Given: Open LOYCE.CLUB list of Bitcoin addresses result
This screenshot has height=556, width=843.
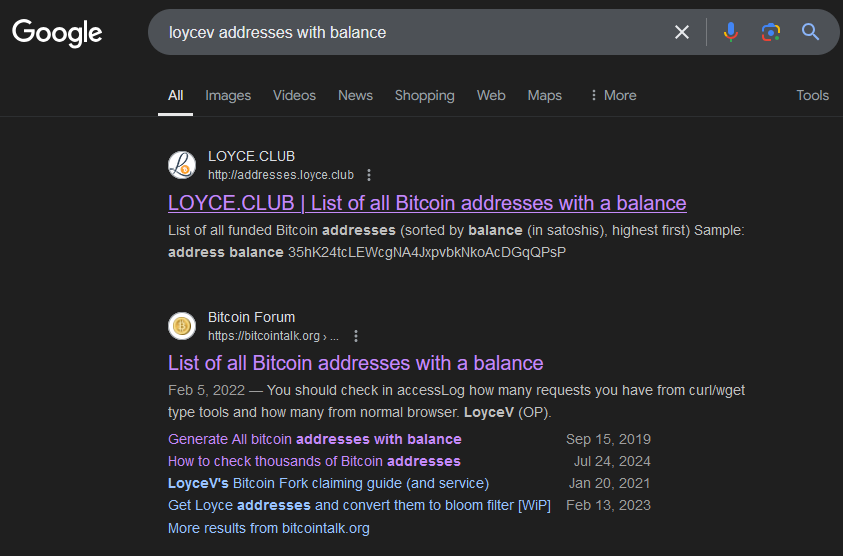Looking at the screenshot, I should [427, 203].
